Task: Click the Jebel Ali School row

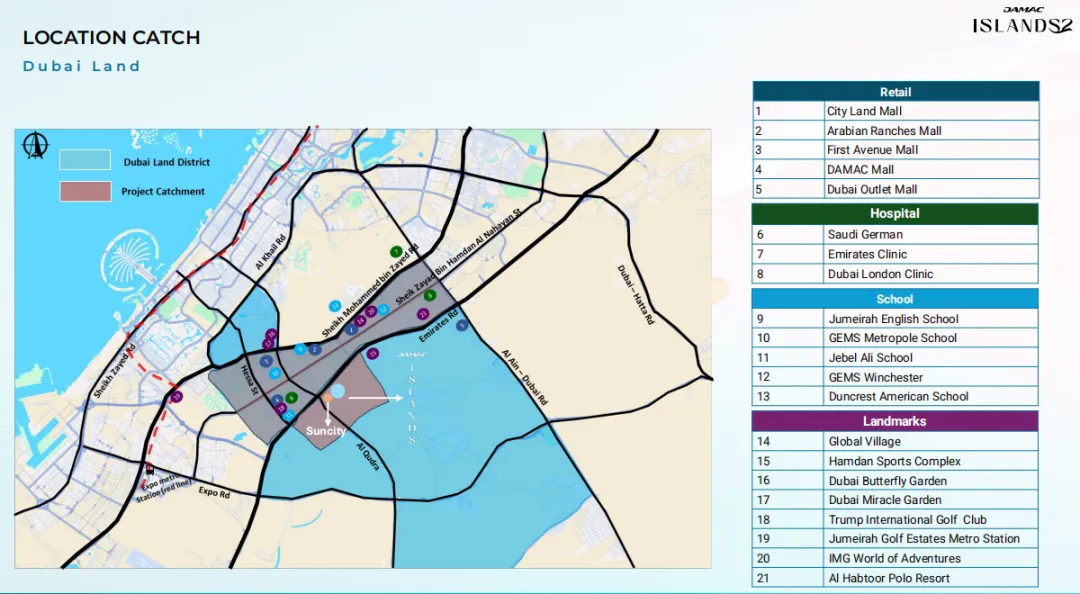Action: 895,358
